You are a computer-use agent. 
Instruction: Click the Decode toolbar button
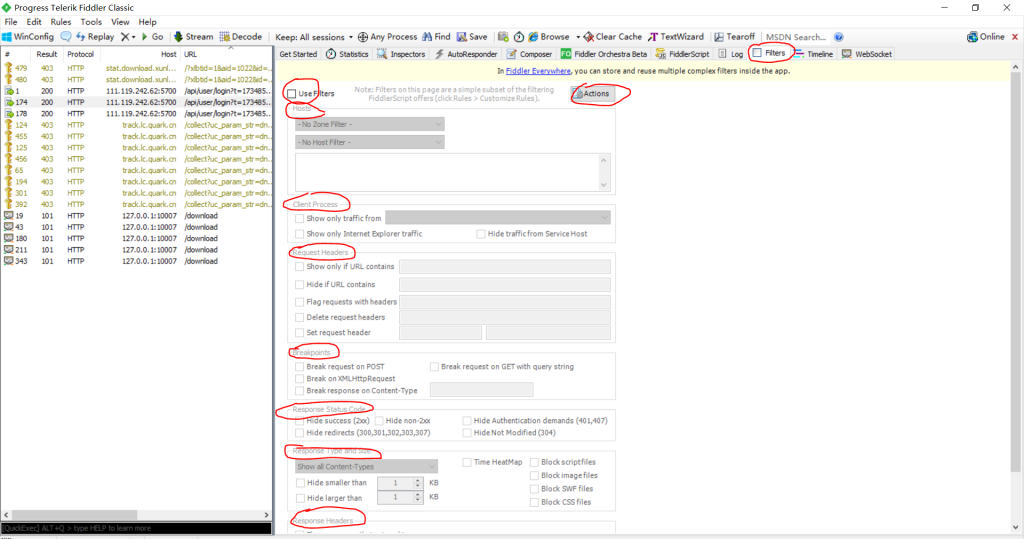click(239, 37)
